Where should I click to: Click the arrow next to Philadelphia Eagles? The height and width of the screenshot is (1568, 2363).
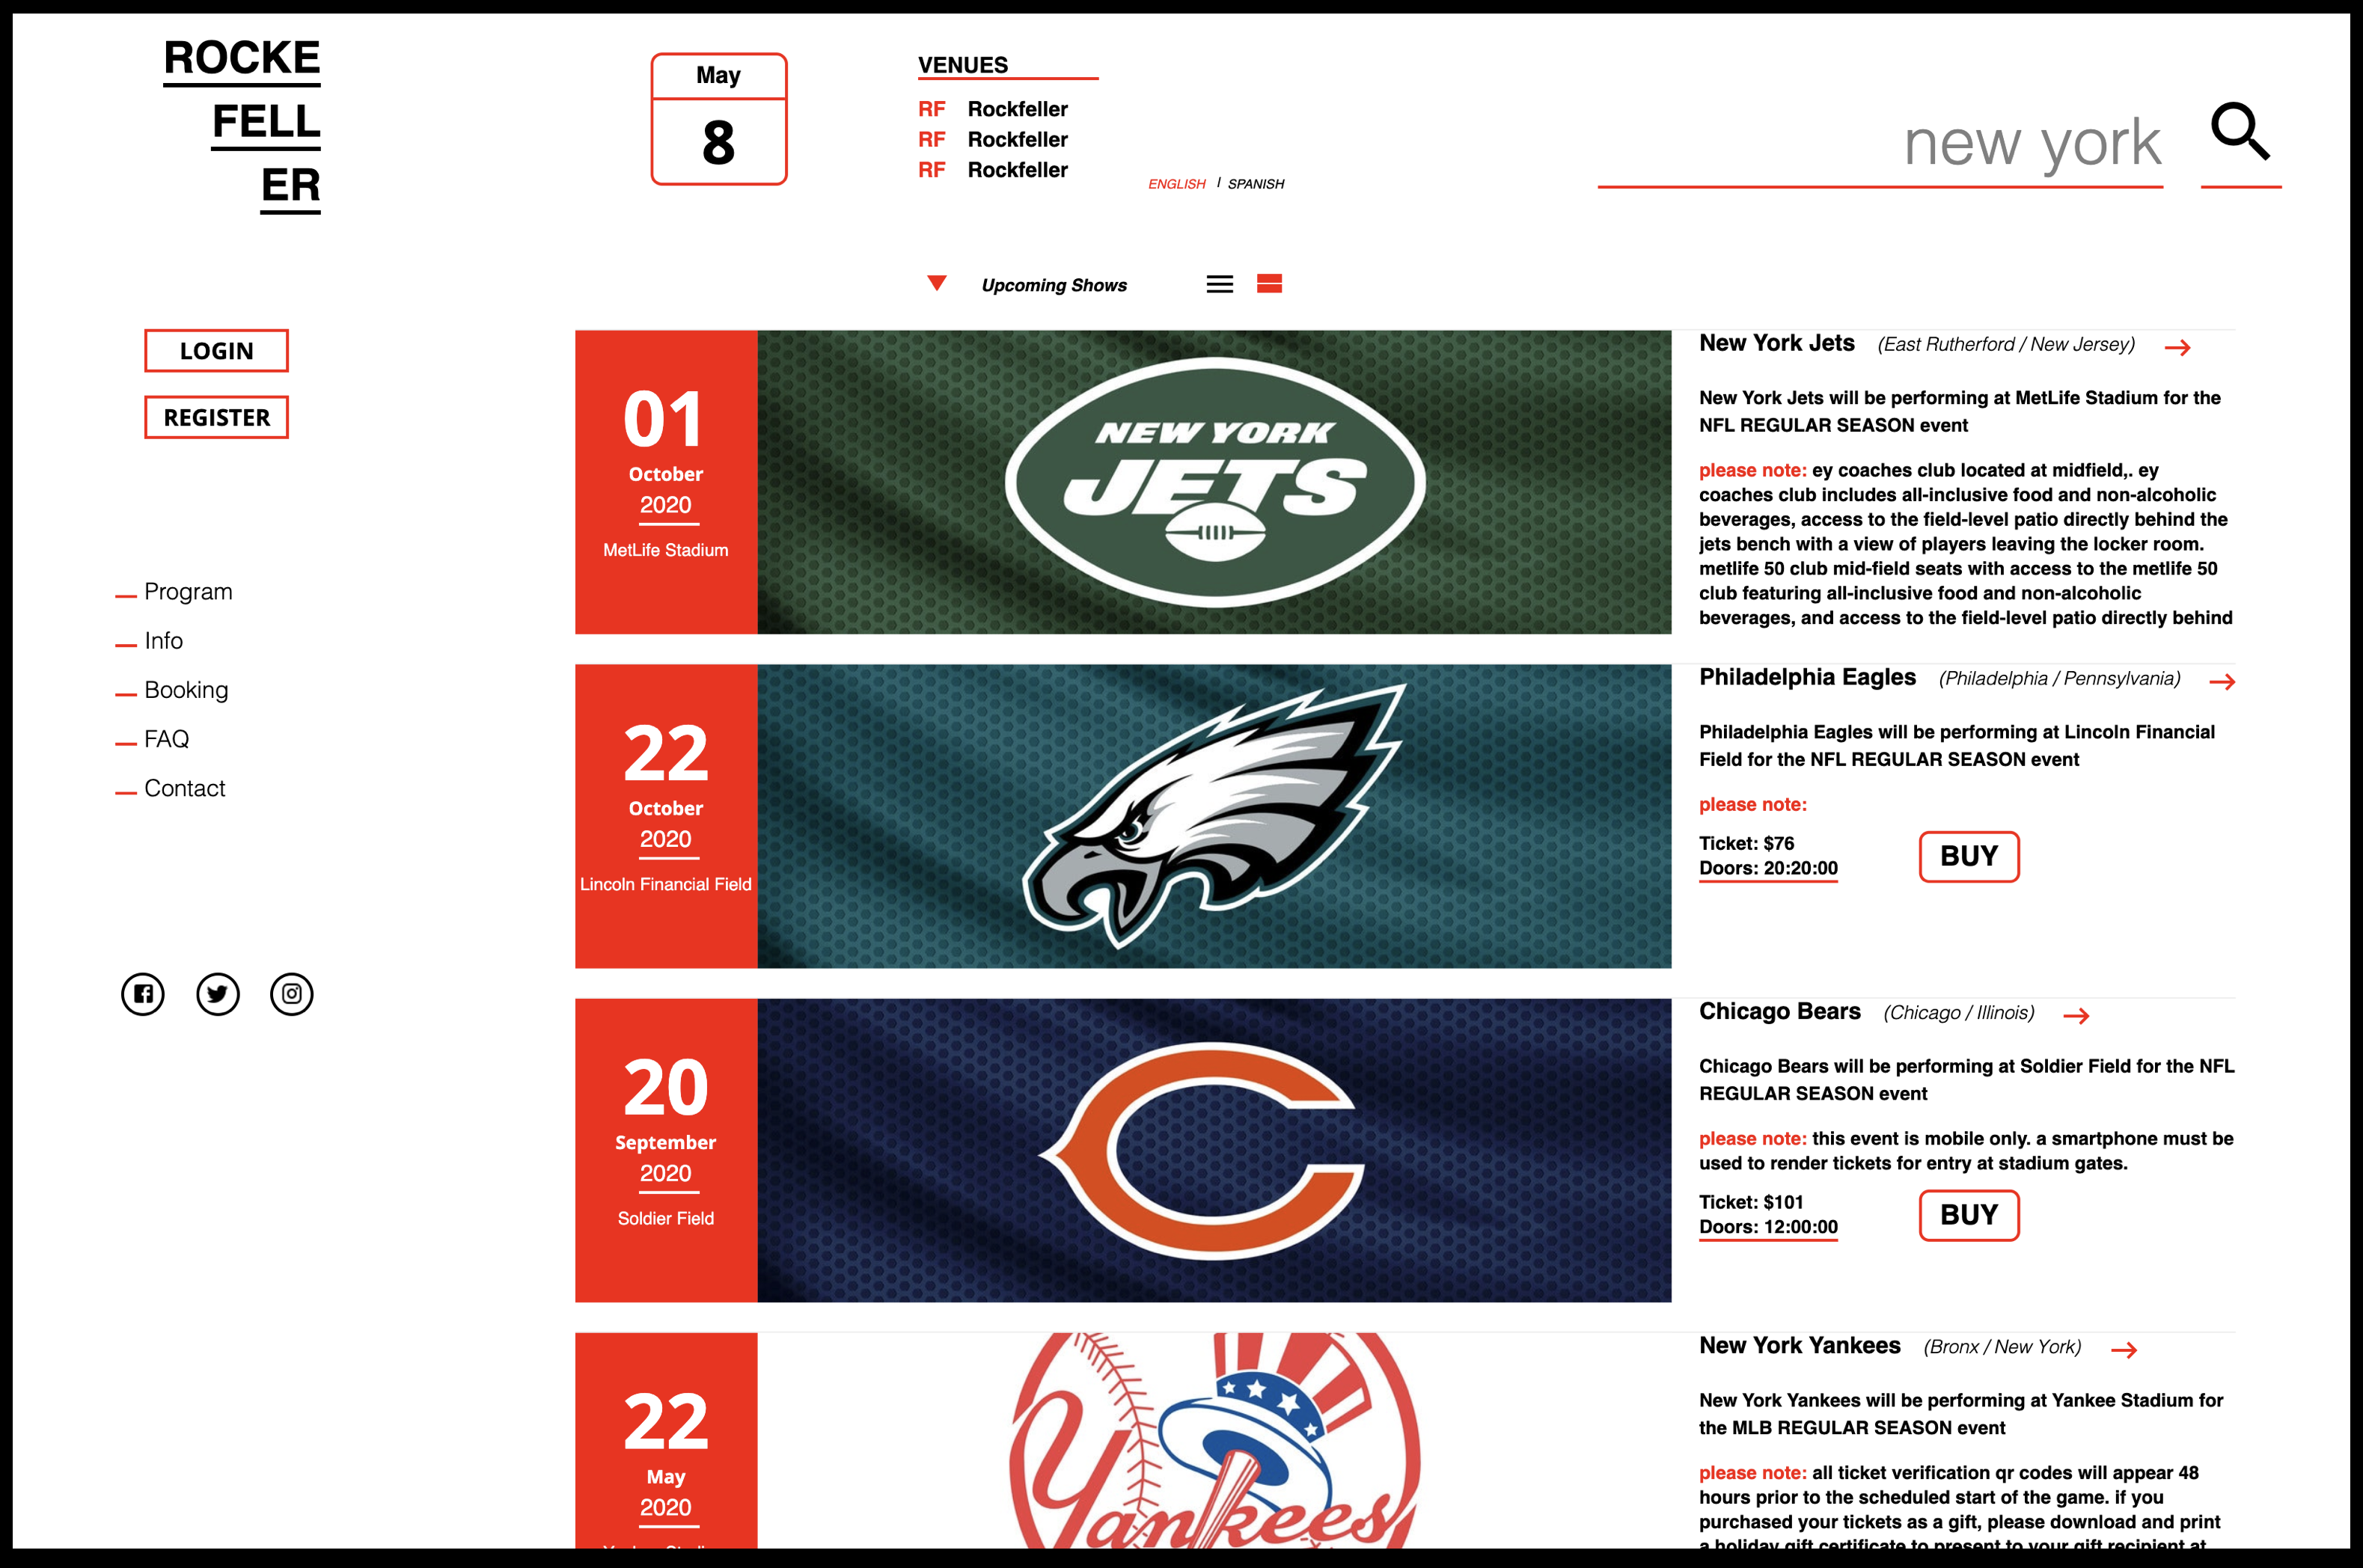2222,682
